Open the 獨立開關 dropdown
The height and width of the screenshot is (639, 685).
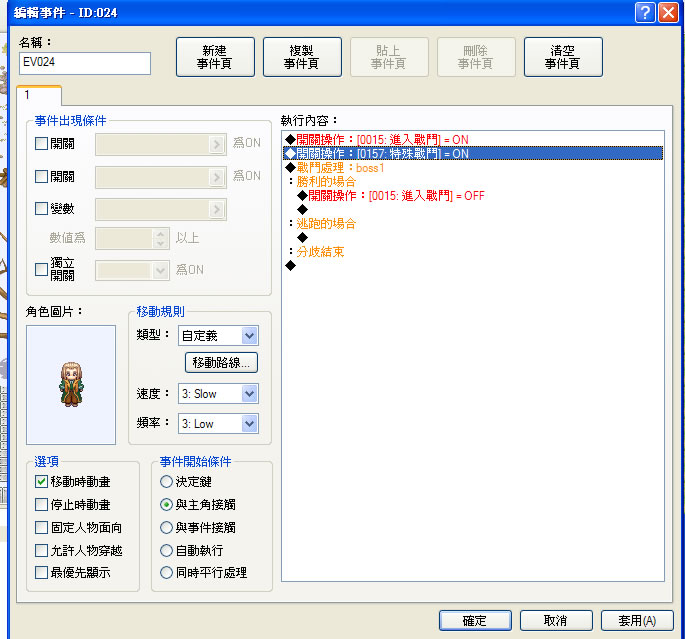pyautogui.click(x=160, y=270)
